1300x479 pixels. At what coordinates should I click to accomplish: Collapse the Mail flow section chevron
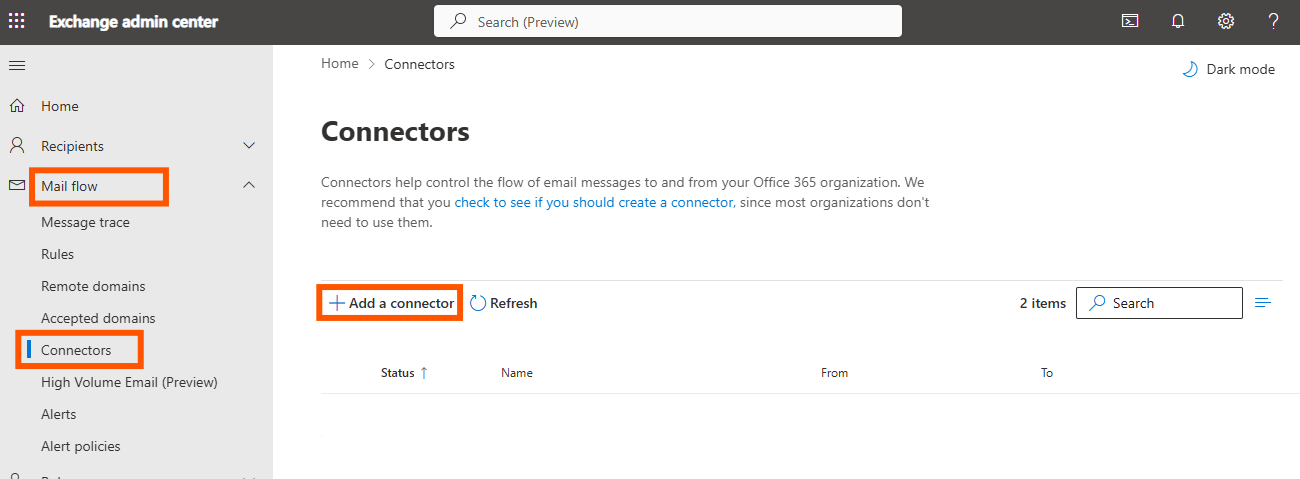coord(249,185)
